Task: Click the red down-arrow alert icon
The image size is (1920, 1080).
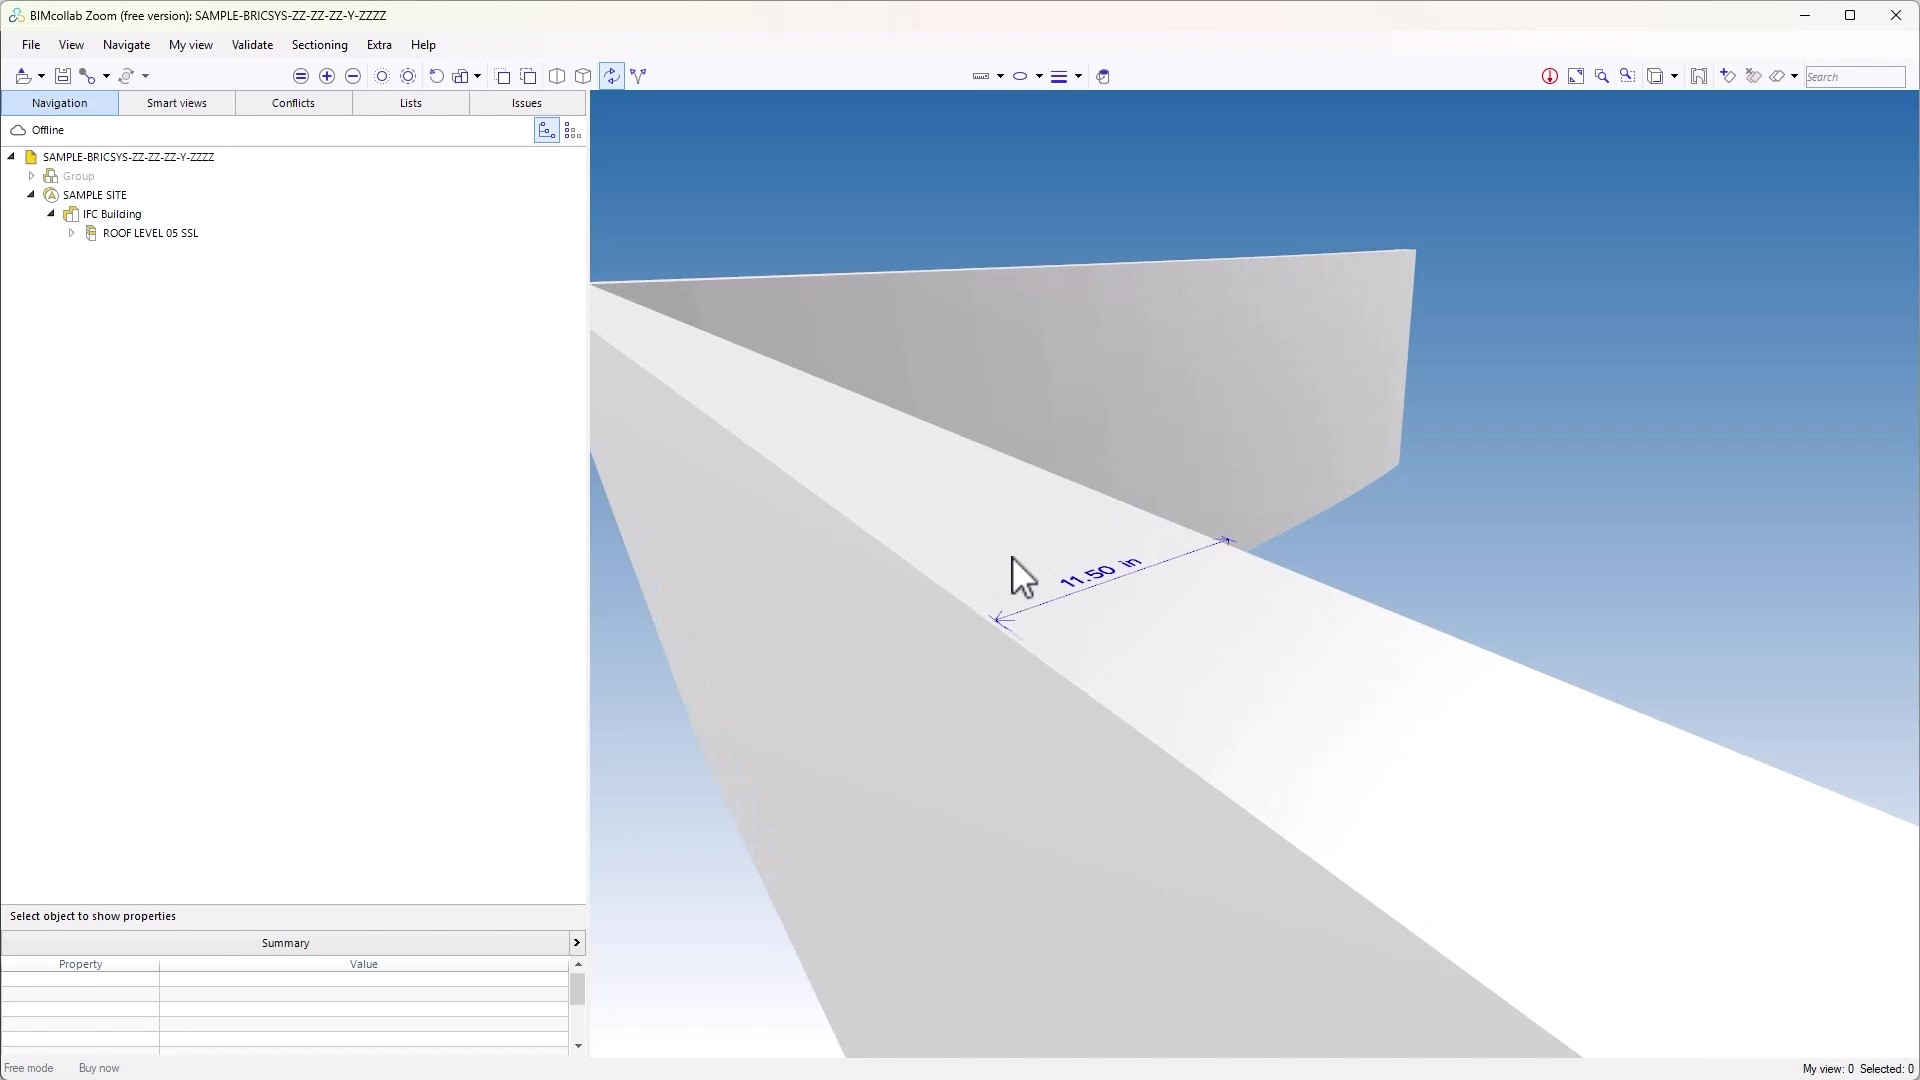Action: (x=1549, y=76)
